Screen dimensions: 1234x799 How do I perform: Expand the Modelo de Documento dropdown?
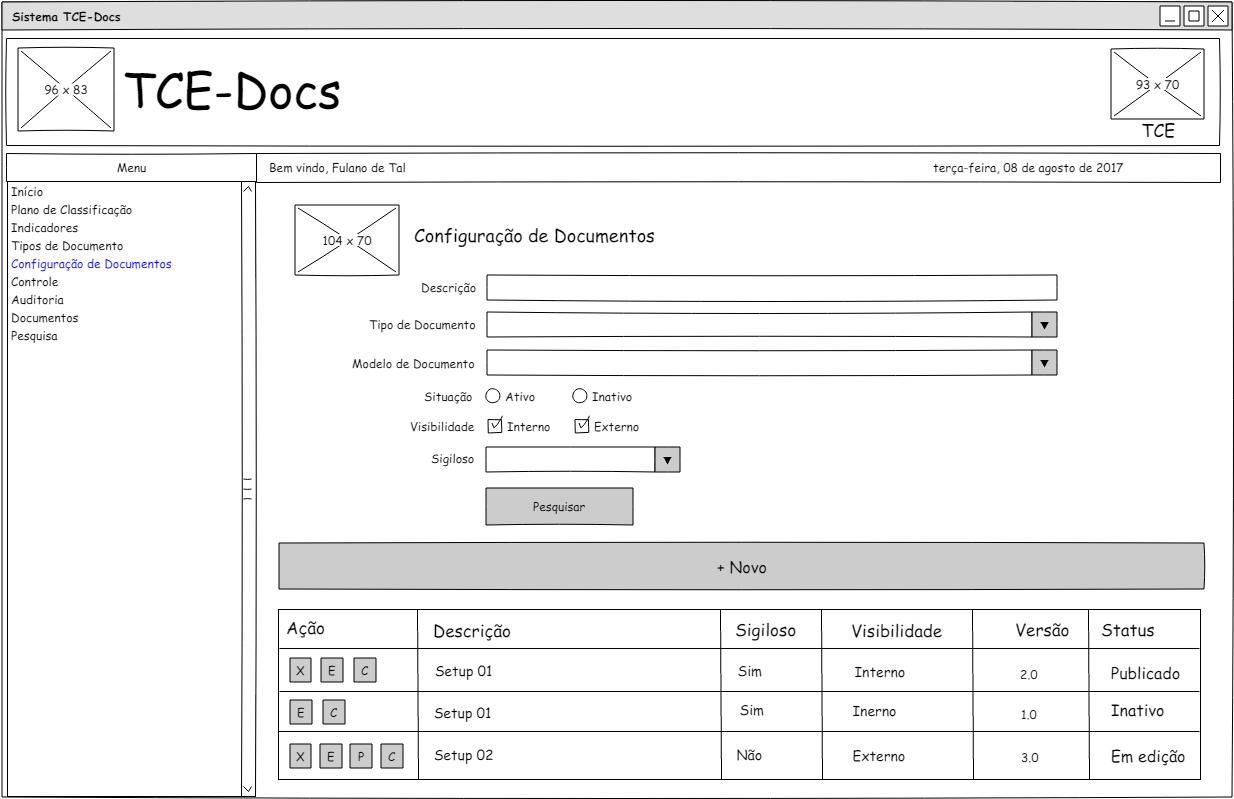[1044, 363]
